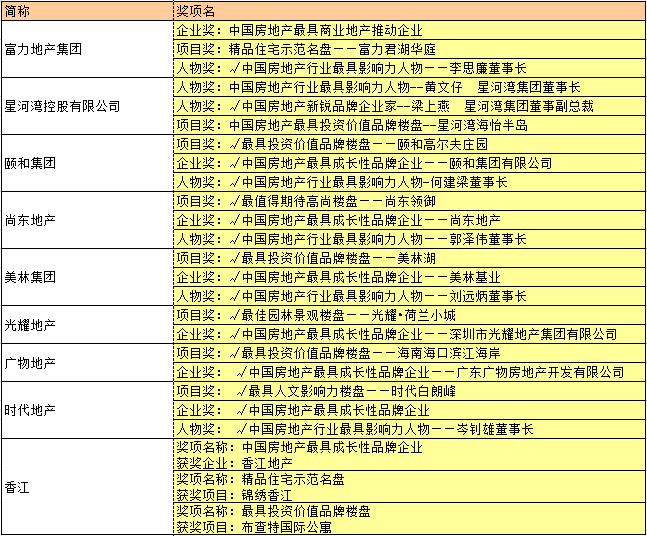Select the row with 美林基业
The width and height of the screenshot is (647, 536).
click(409, 277)
